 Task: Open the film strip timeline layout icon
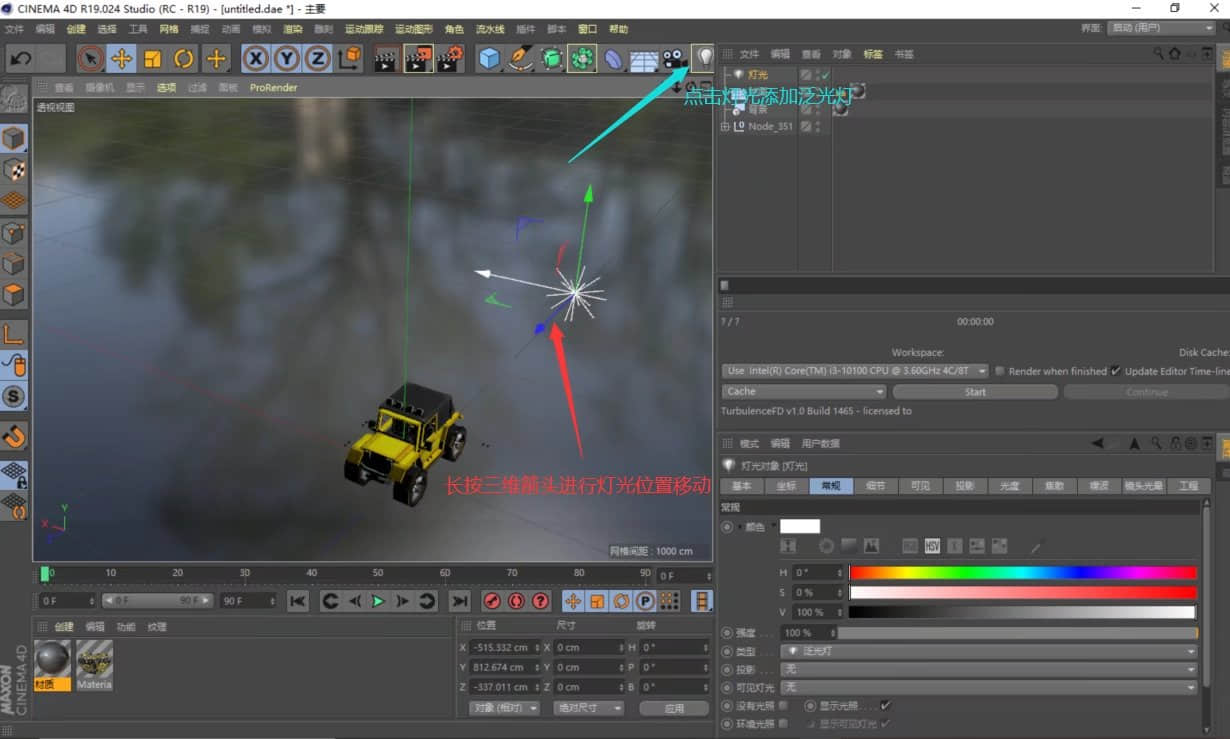tap(703, 601)
